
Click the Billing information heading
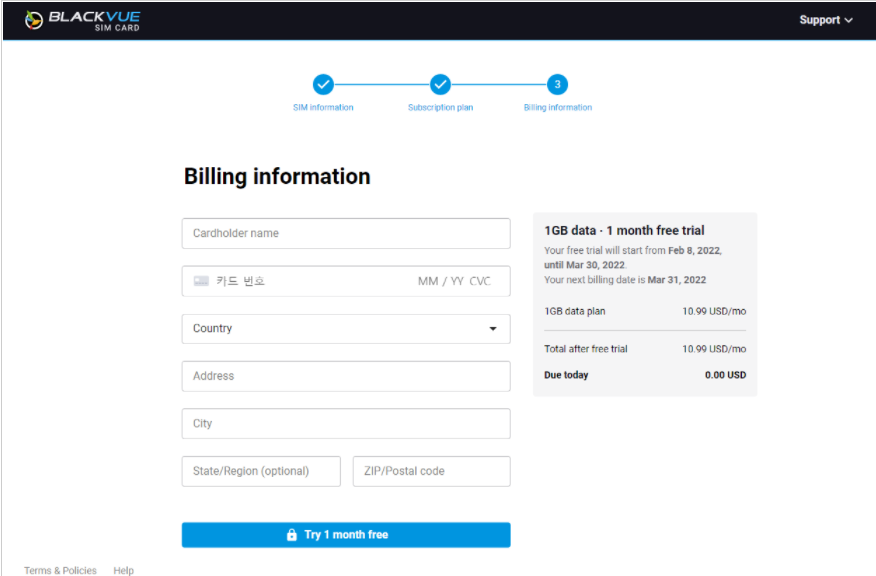277,177
